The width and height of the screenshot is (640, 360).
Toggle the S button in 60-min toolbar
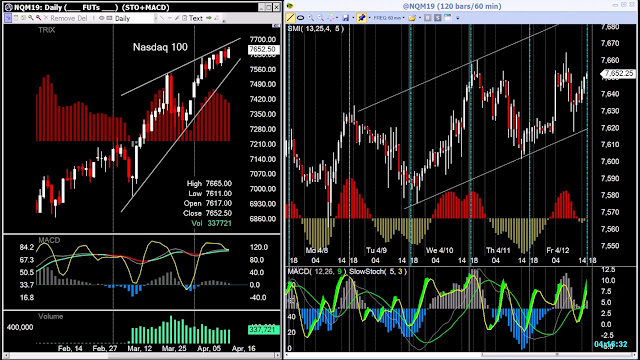tap(438, 18)
